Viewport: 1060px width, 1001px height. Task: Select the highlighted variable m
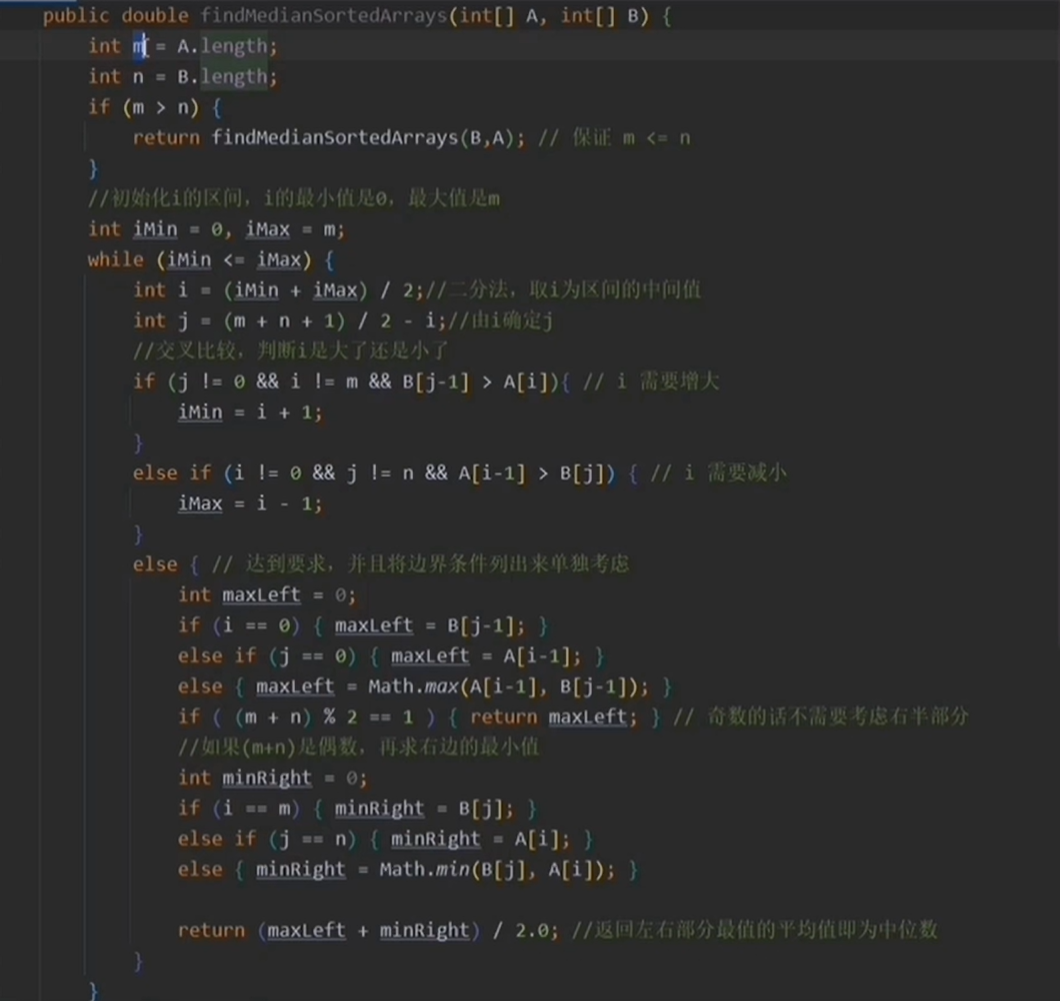[137, 45]
